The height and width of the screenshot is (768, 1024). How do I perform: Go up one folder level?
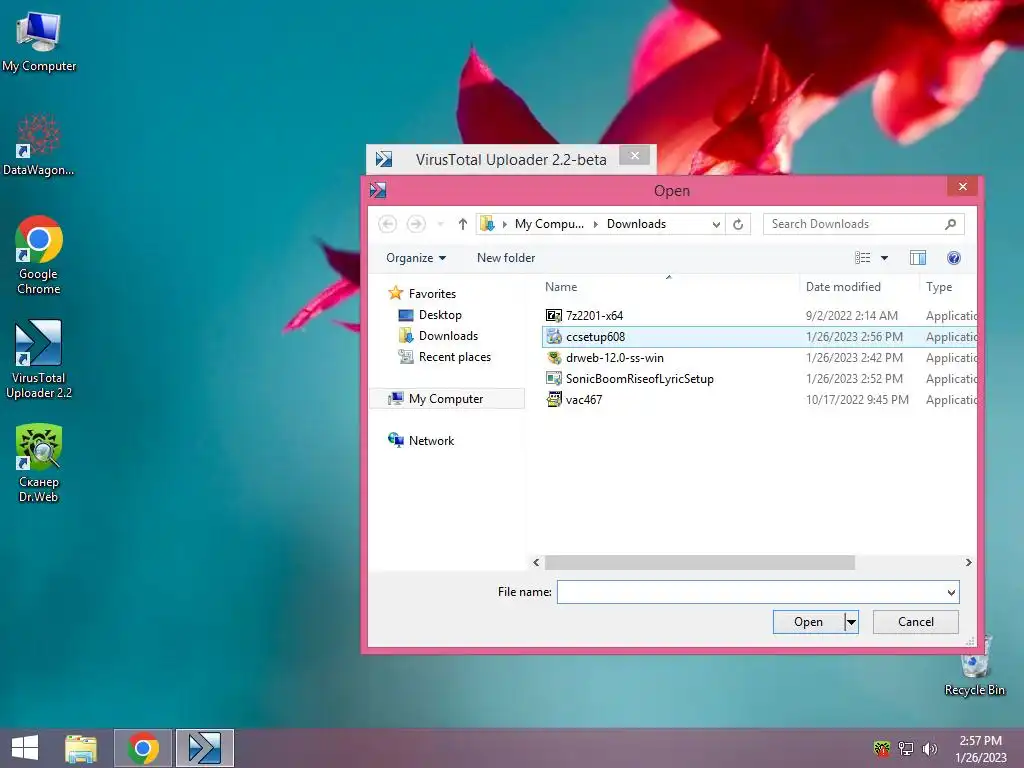462,224
